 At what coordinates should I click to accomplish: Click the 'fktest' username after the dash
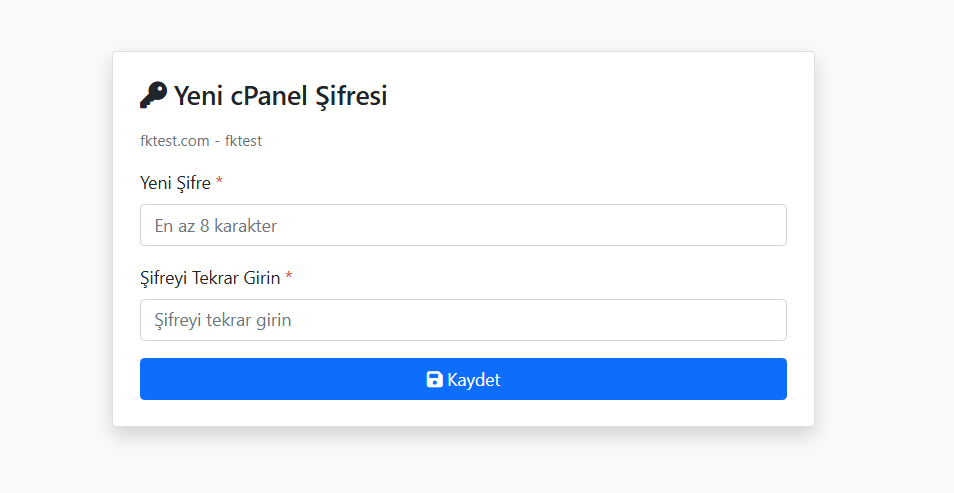tap(243, 141)
